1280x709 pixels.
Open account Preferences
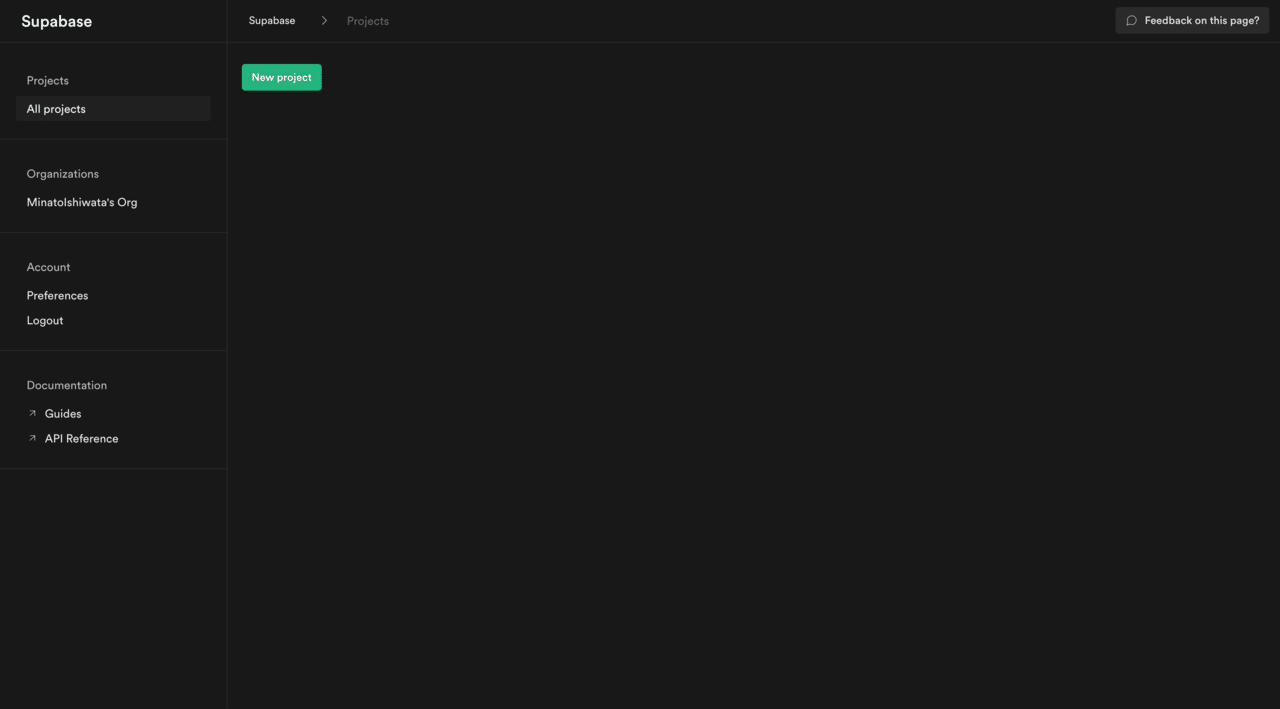(x=57, y=296)
